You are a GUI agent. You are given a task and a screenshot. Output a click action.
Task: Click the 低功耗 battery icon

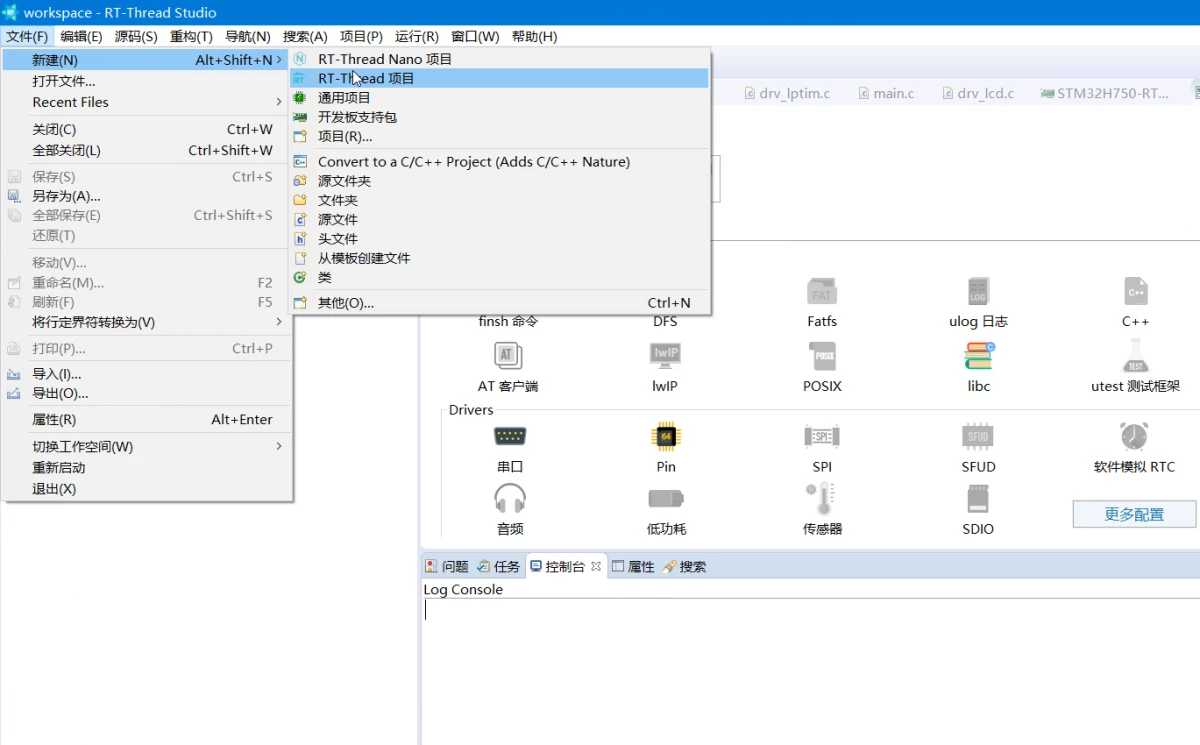(x=666, y=498)
